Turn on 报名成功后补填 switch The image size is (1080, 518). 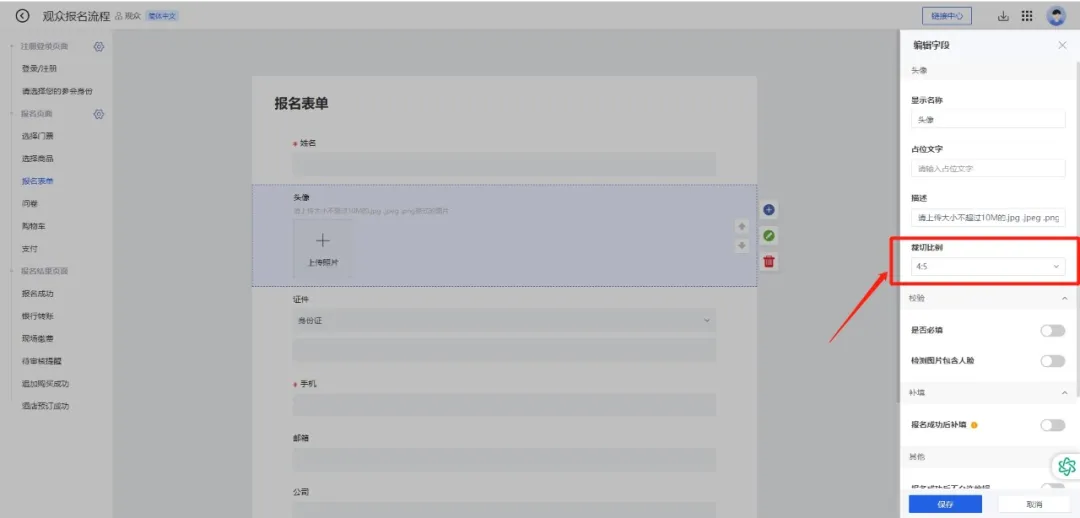(1052, 425)
